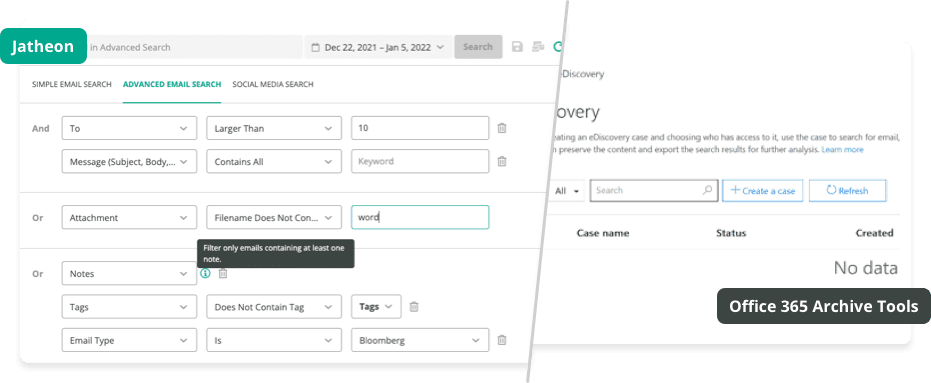This screenshot has width=931, height=383.
Task: Click the 'Status' column header
Action: point(731,233)
